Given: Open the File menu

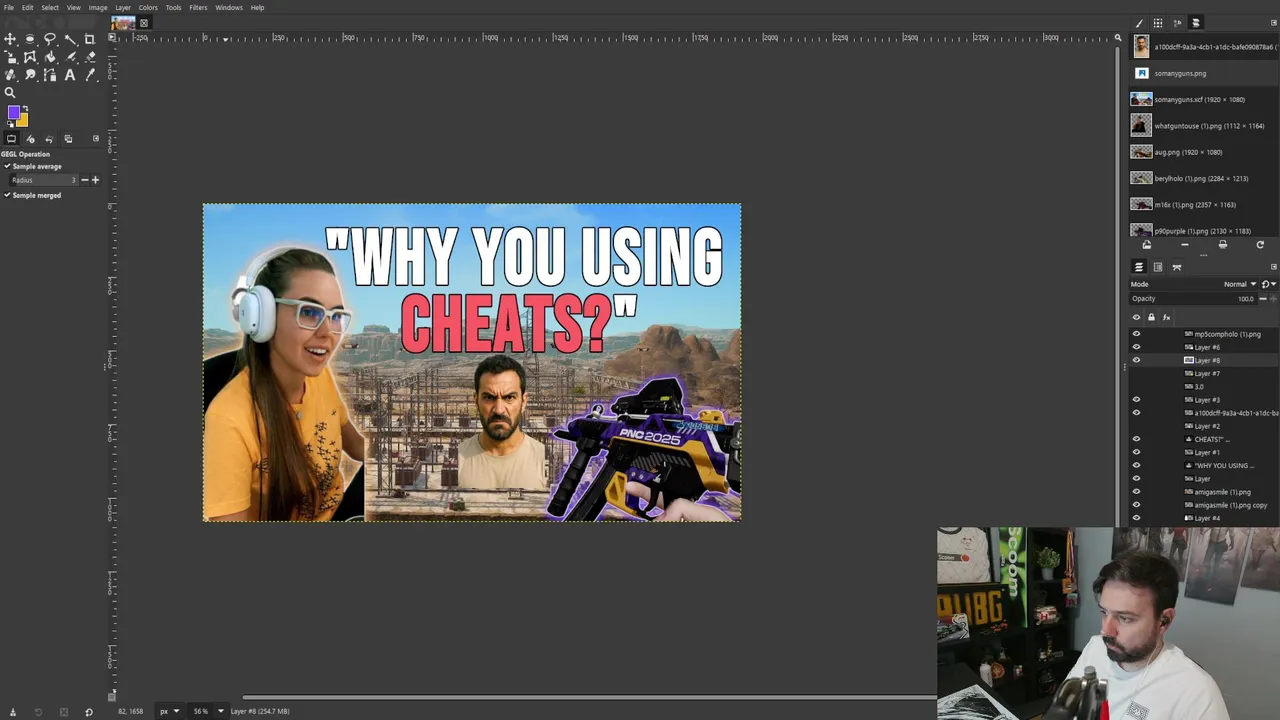Looking at the screenshot, I should [9, 7].
